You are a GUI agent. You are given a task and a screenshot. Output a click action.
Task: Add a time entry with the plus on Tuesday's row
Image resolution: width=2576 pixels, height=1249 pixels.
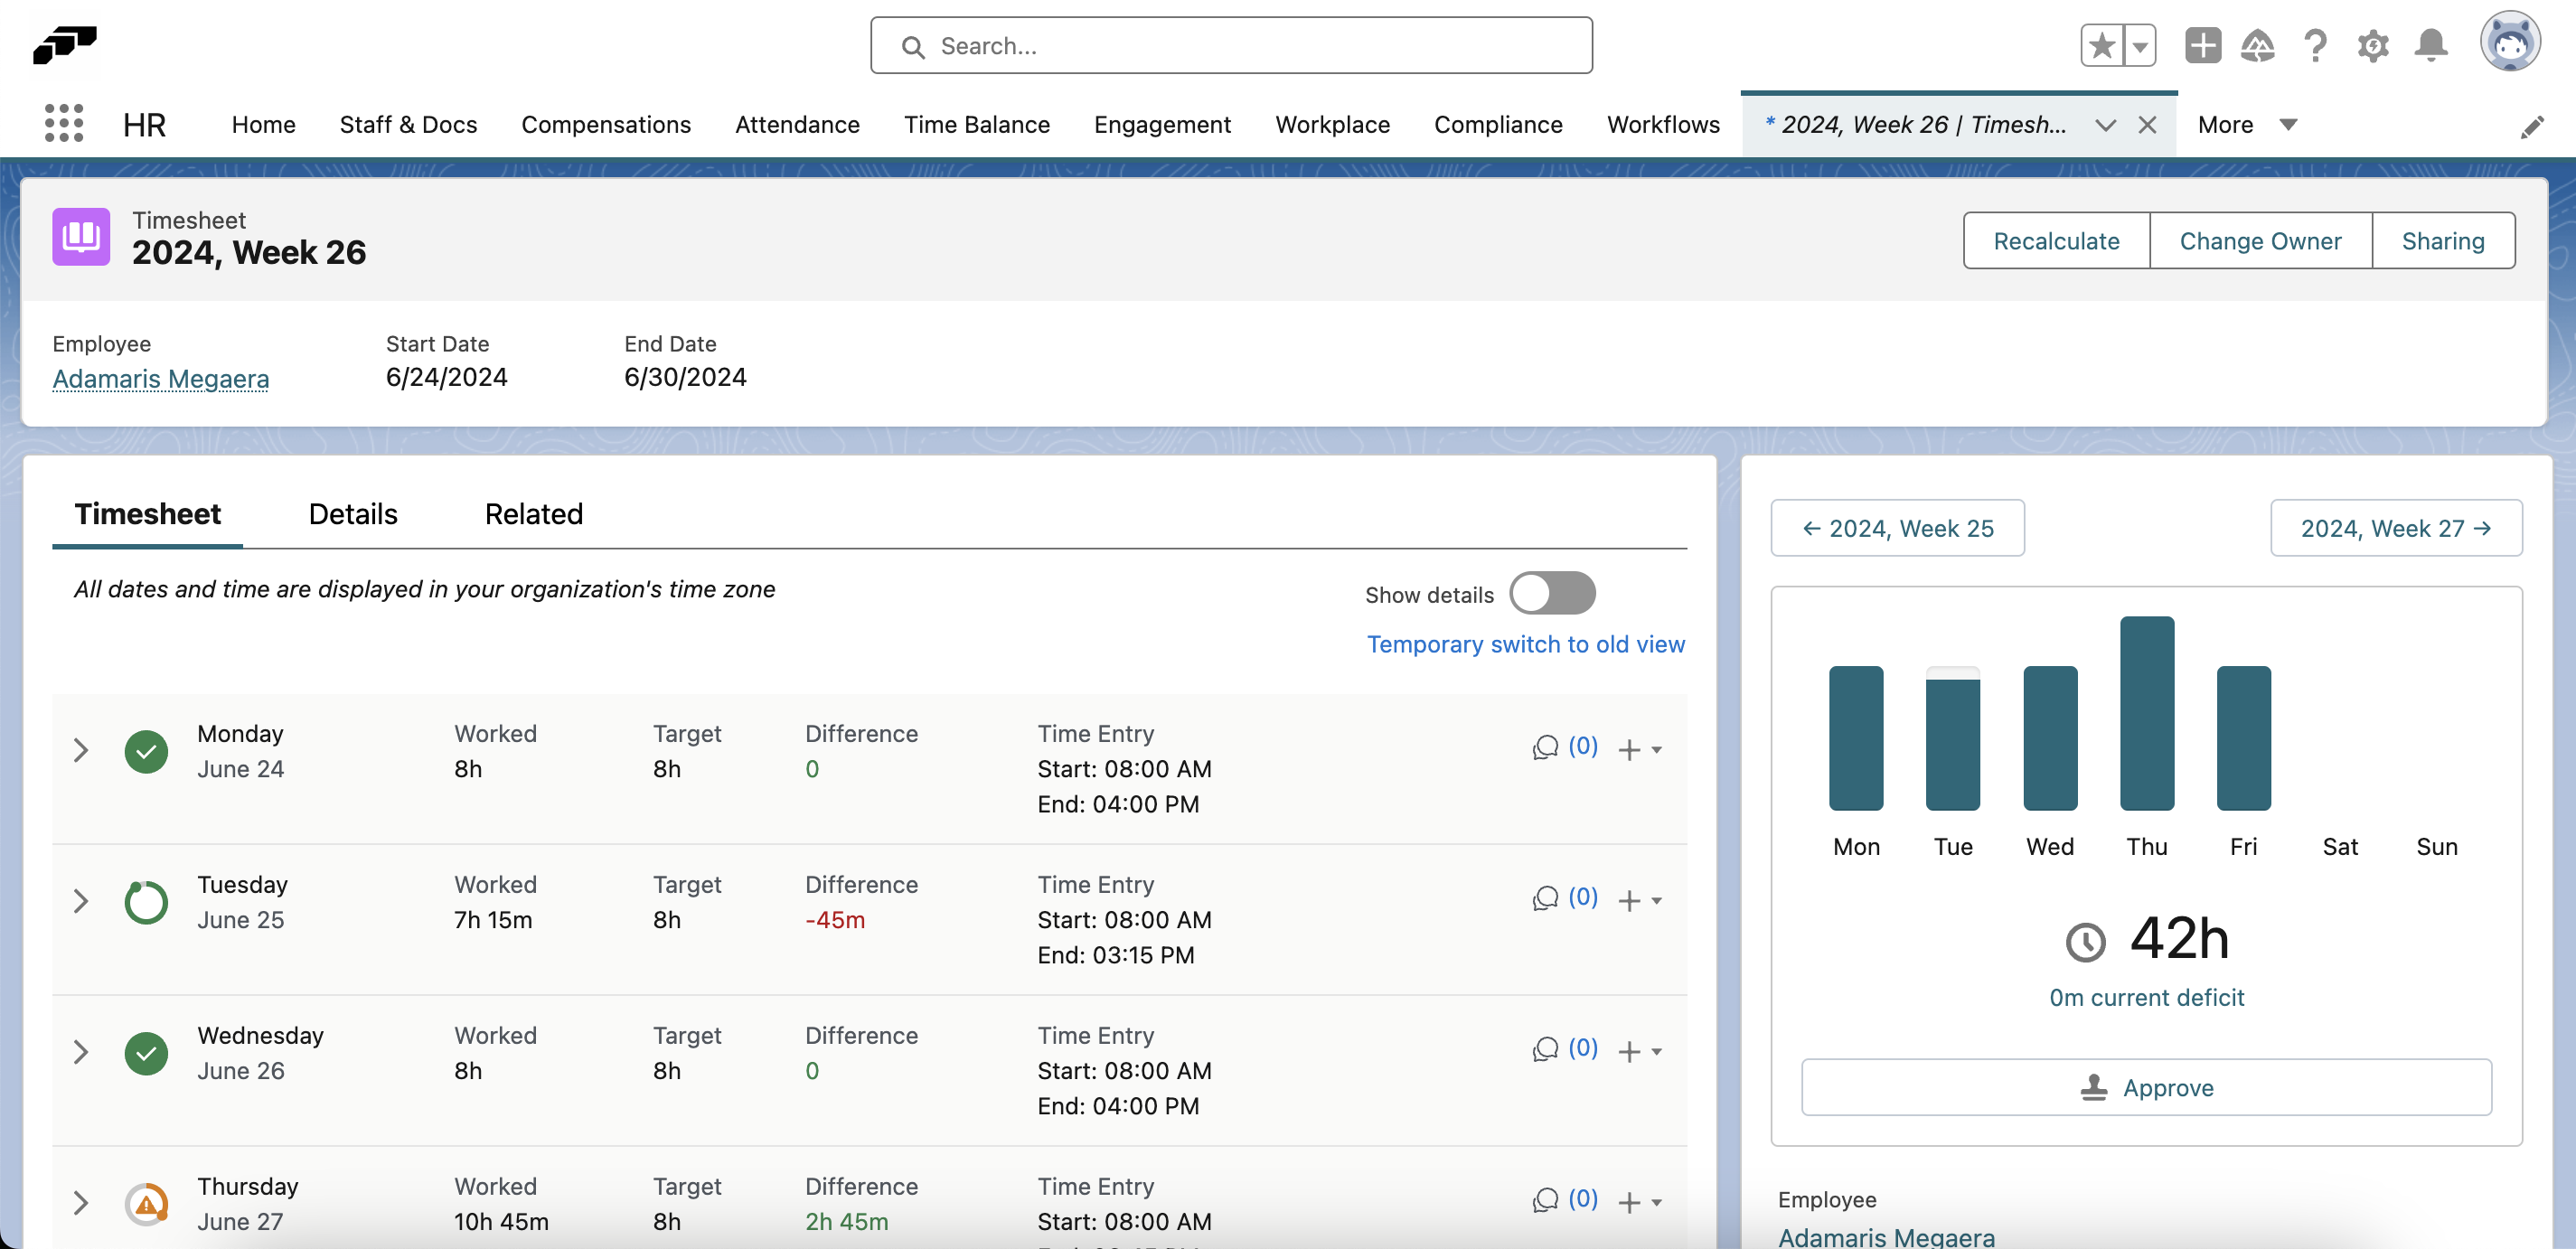(x=1629, y=899)
